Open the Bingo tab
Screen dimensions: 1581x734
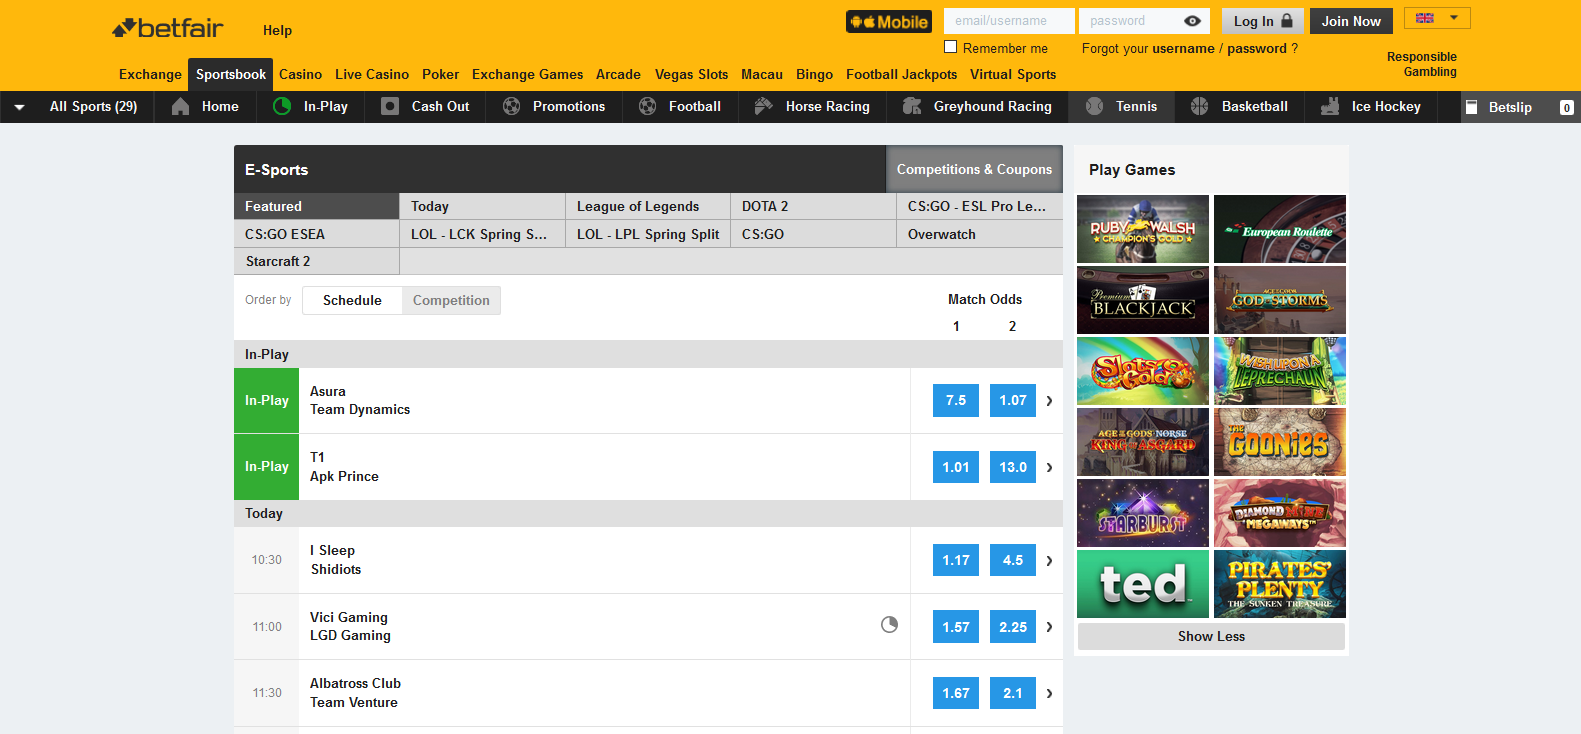[x=814, y=74]
